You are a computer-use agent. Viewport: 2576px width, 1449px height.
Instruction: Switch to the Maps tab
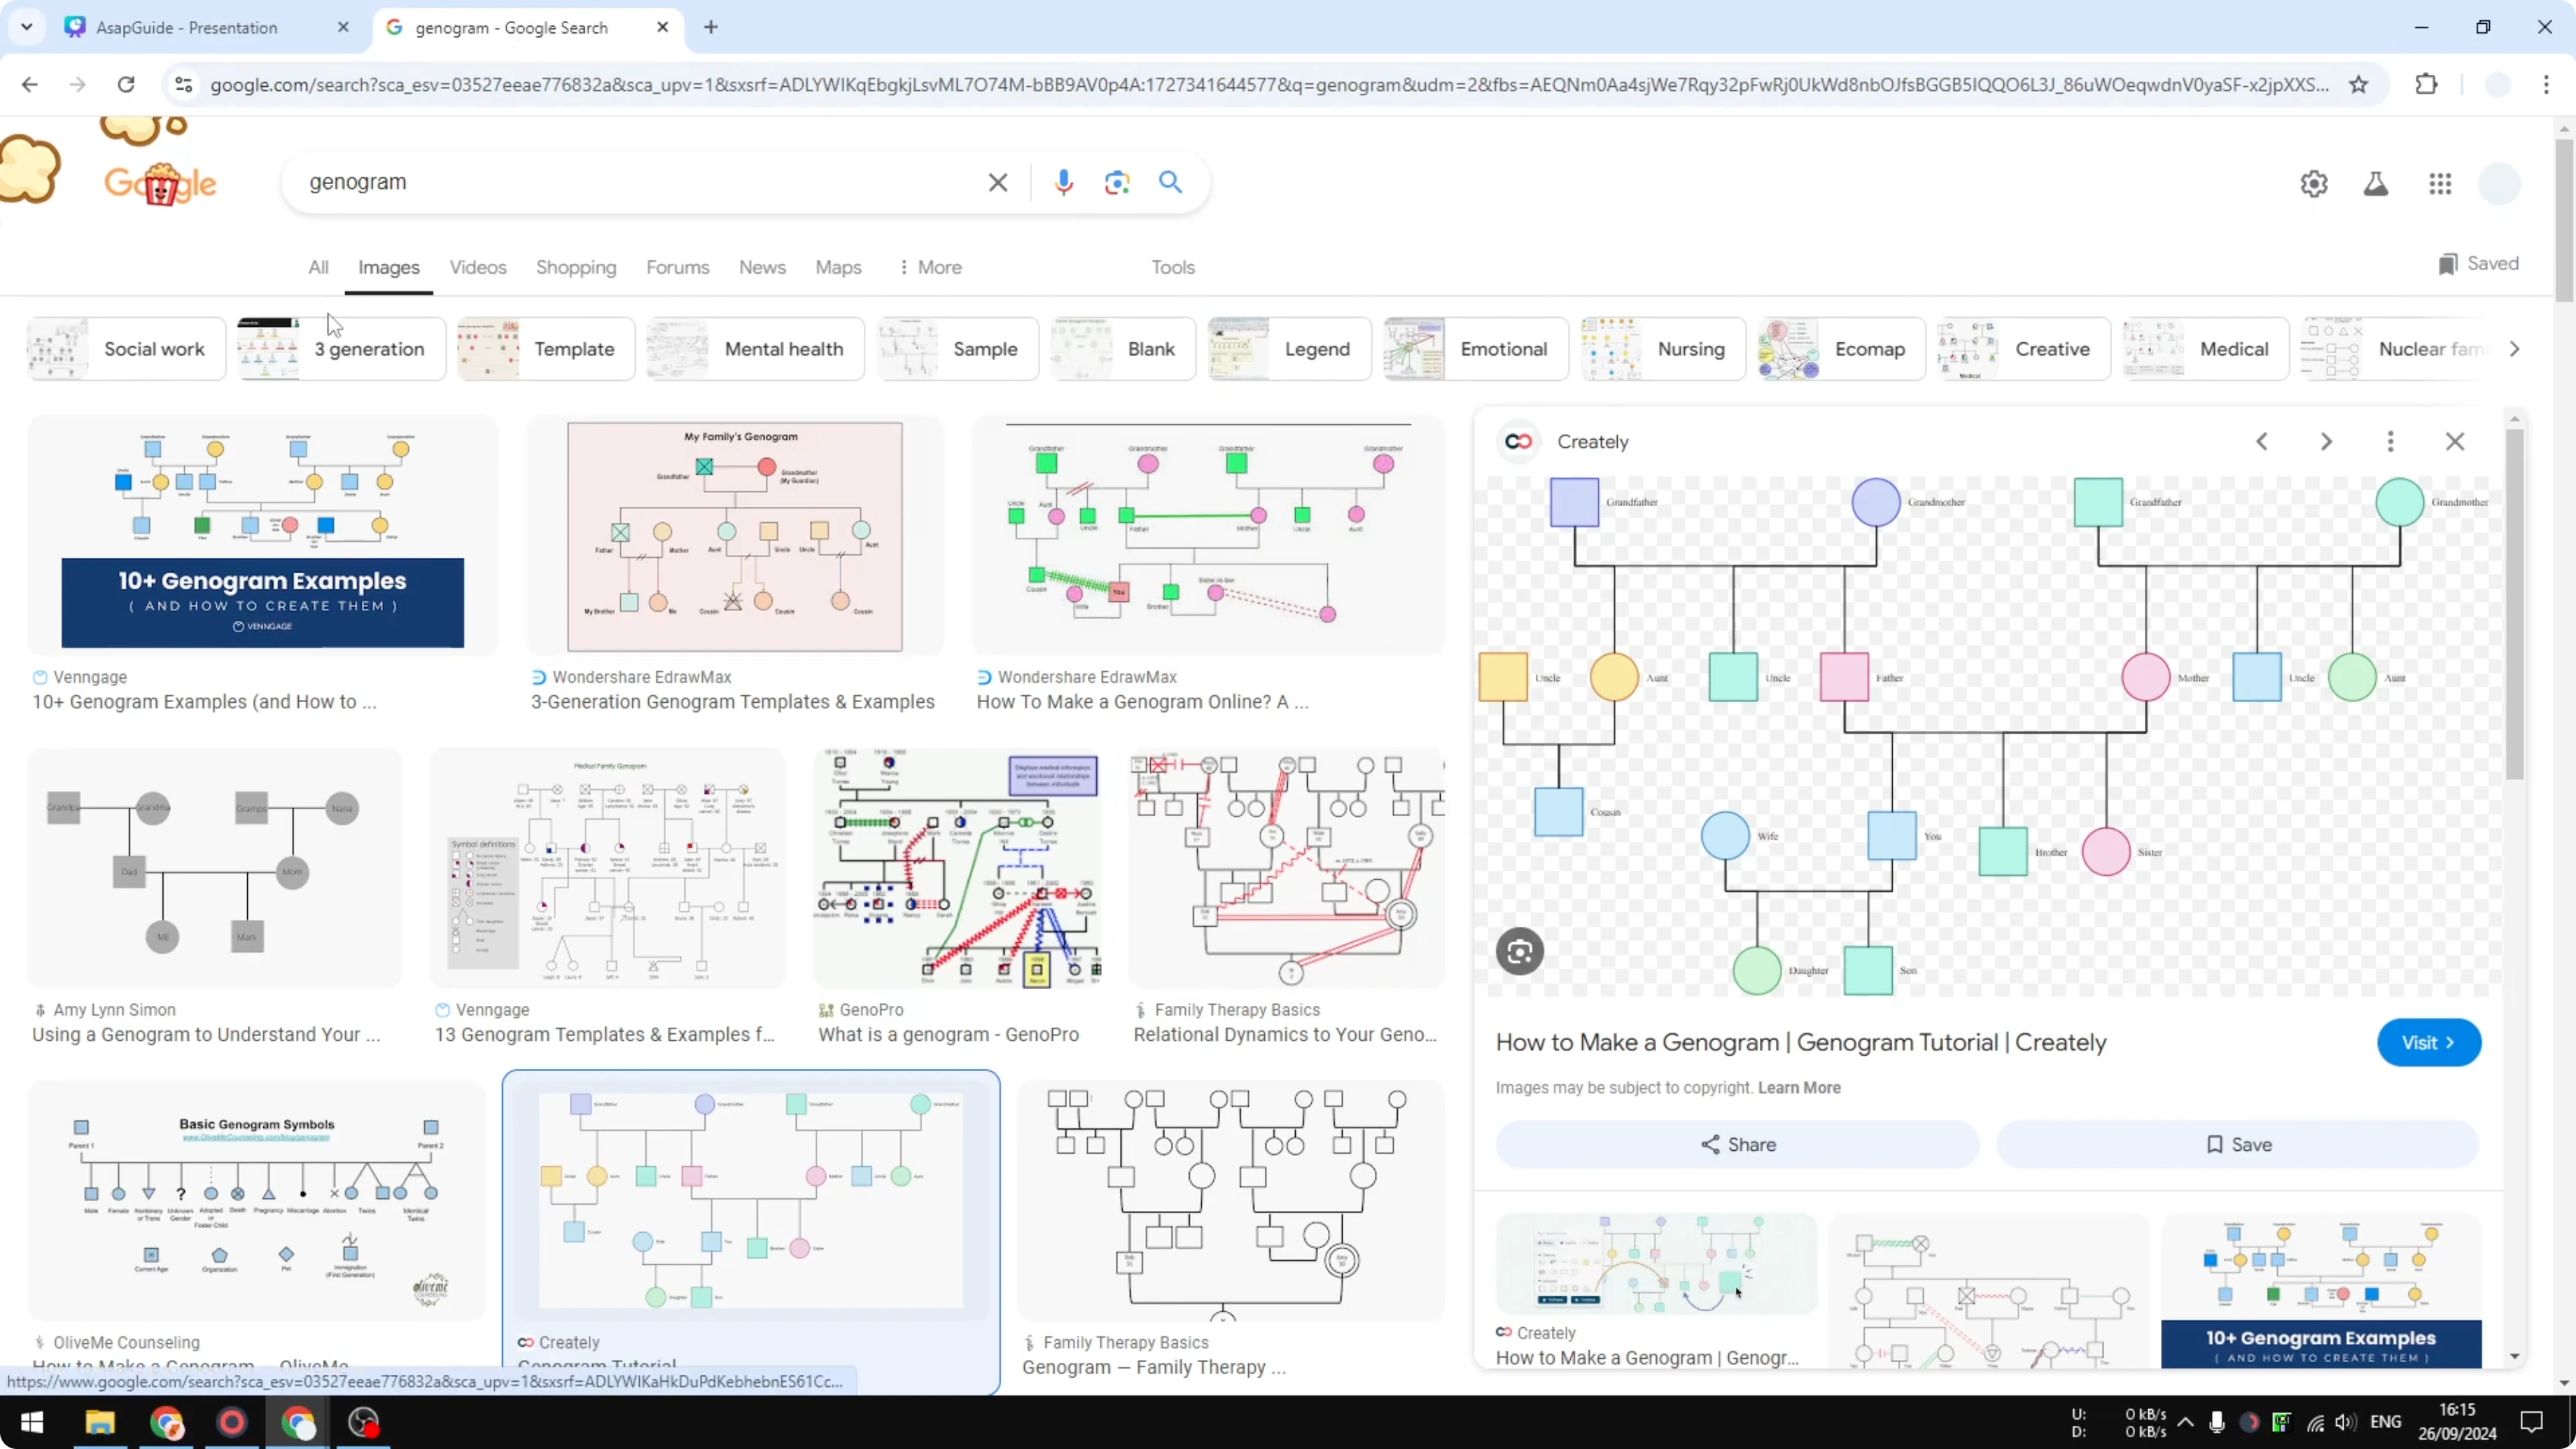tap(838, 268)
